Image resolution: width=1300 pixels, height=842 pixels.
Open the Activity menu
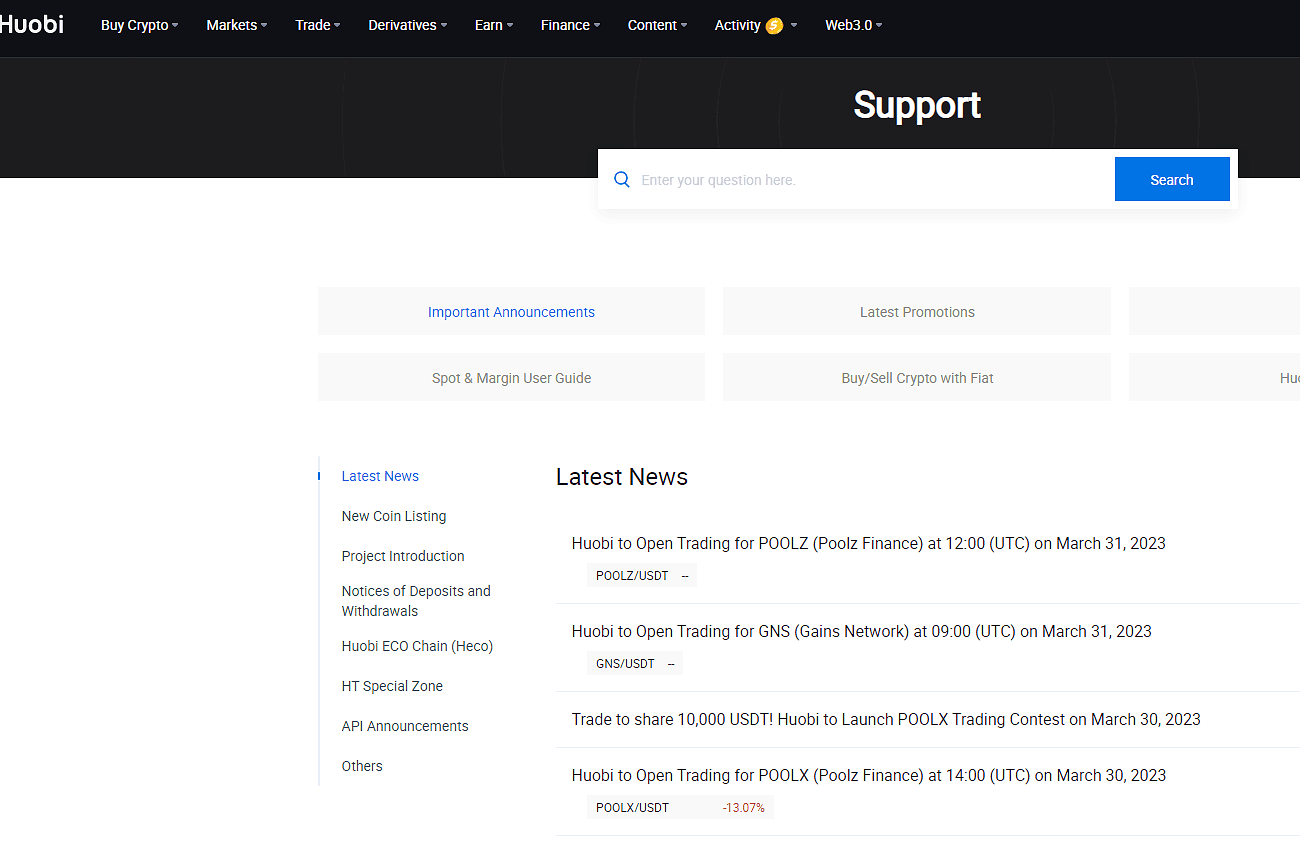[x=738, y=25]
